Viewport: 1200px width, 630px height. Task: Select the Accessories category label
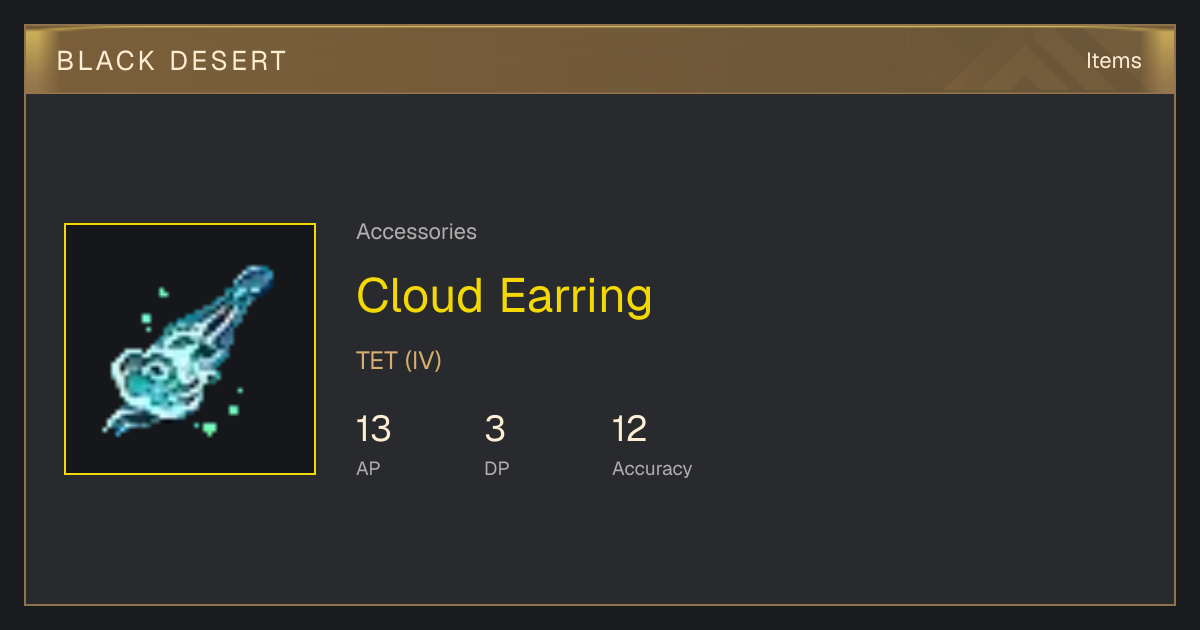pos(416,232)
